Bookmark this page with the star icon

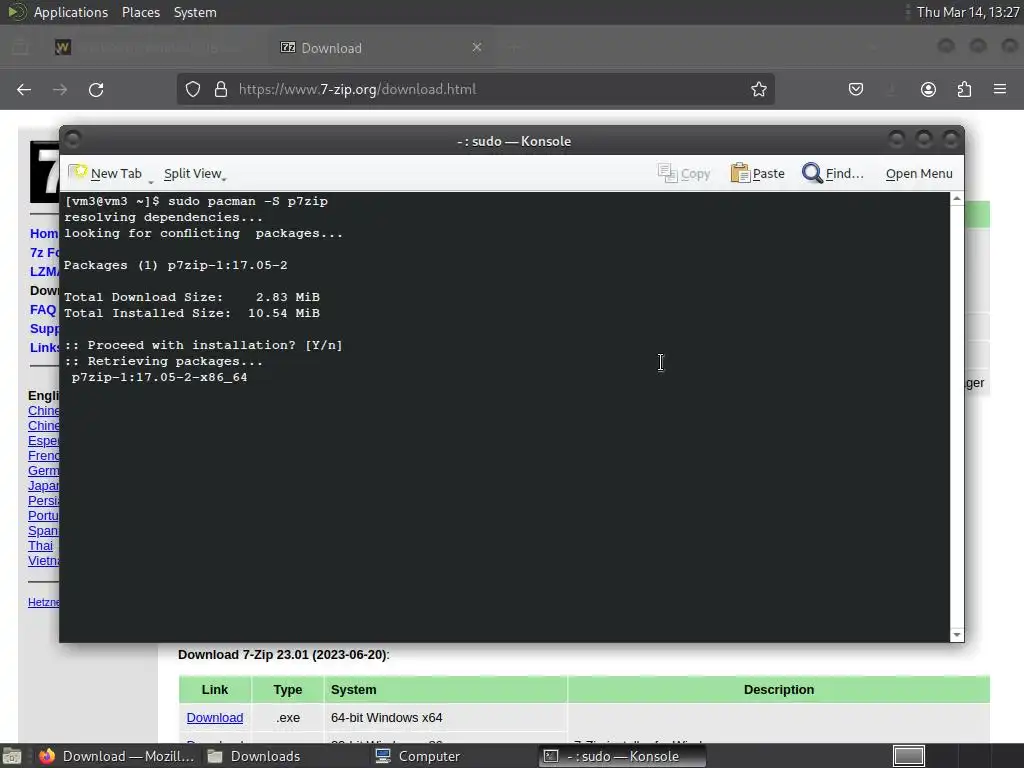click(x=758, y=89)
